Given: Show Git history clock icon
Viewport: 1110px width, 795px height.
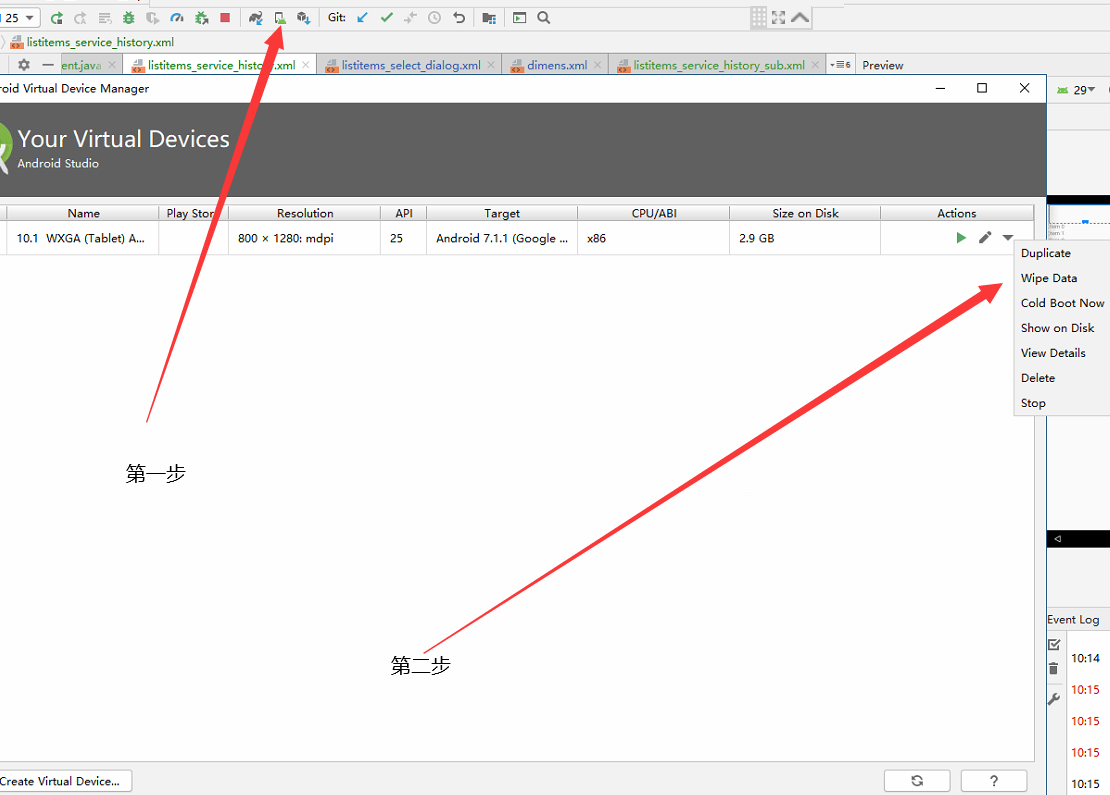Looking at the screenshot, I should 435,18.
